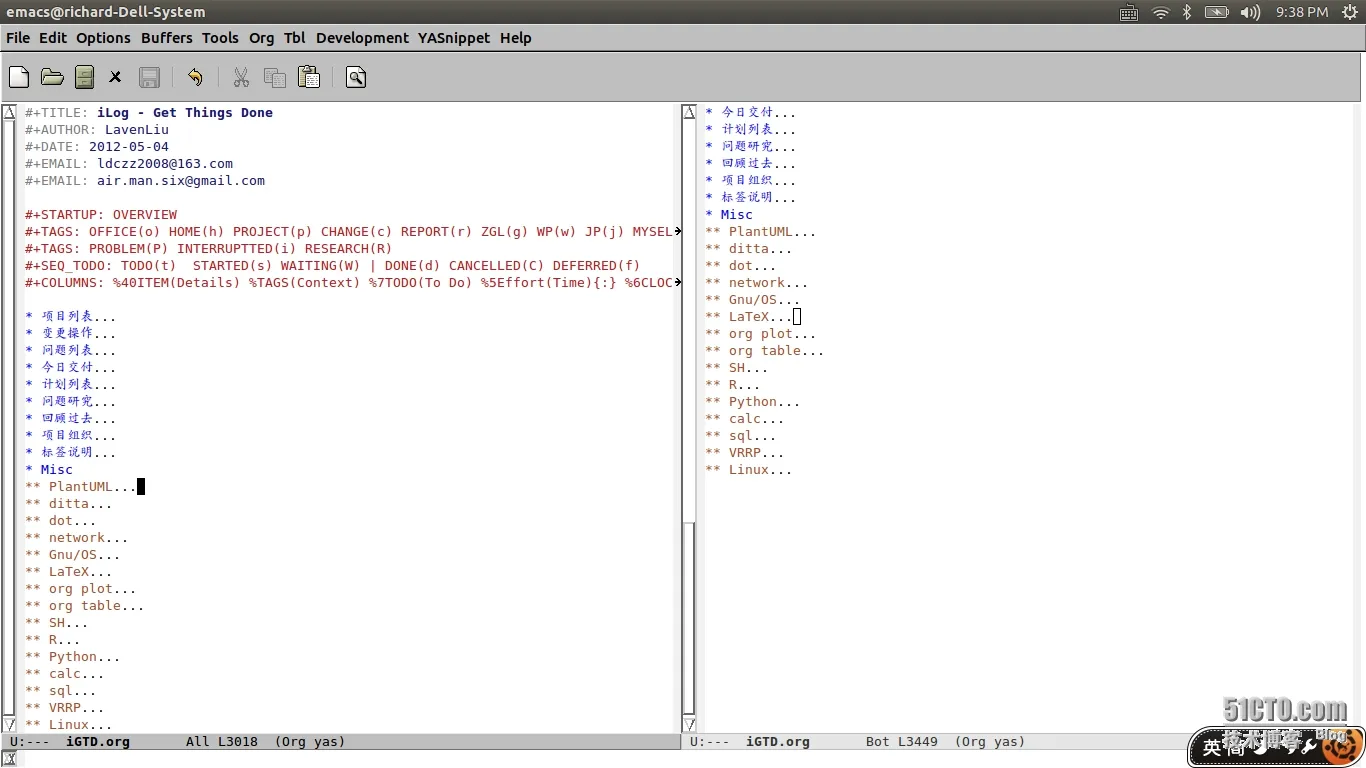Open an existing file via the folder icon
This screenshot has width=1366, height=768.
pos(52,77)
